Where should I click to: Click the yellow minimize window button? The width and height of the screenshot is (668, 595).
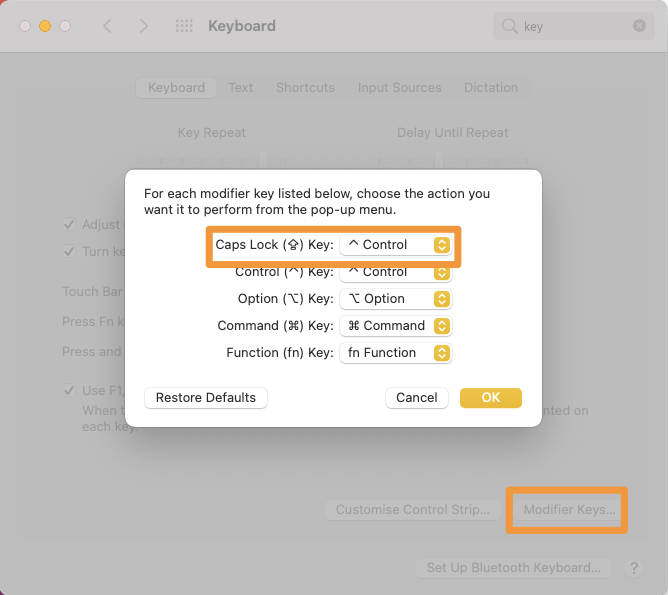tap(45, 26)
